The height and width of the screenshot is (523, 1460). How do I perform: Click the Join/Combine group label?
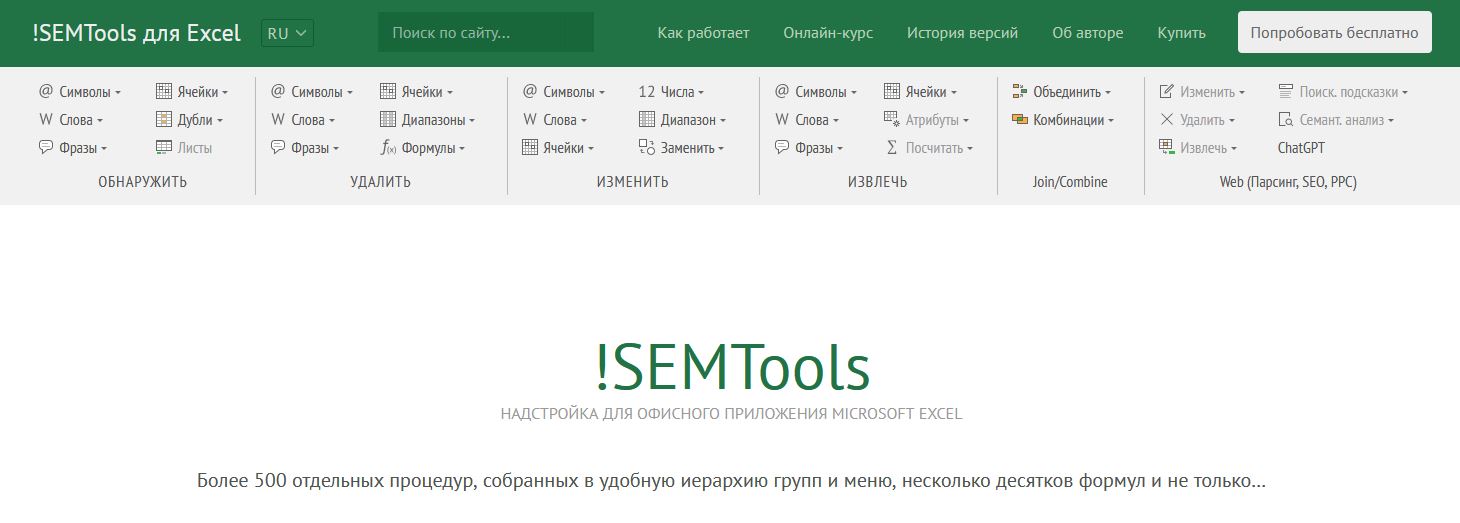pos(1070,182)
